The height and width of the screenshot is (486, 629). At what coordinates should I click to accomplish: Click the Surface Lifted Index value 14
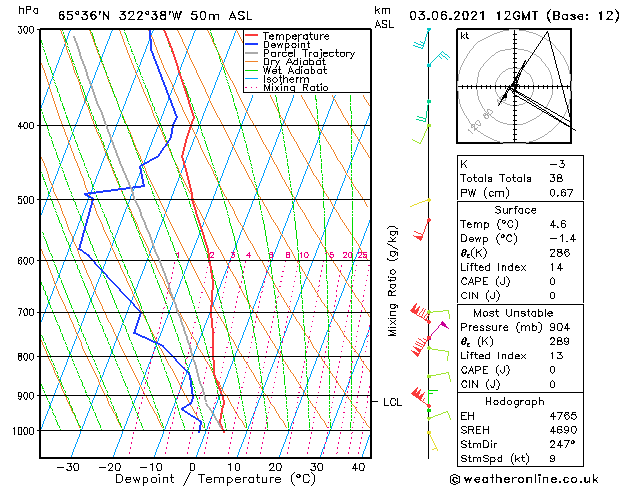(x=556, y=267)
